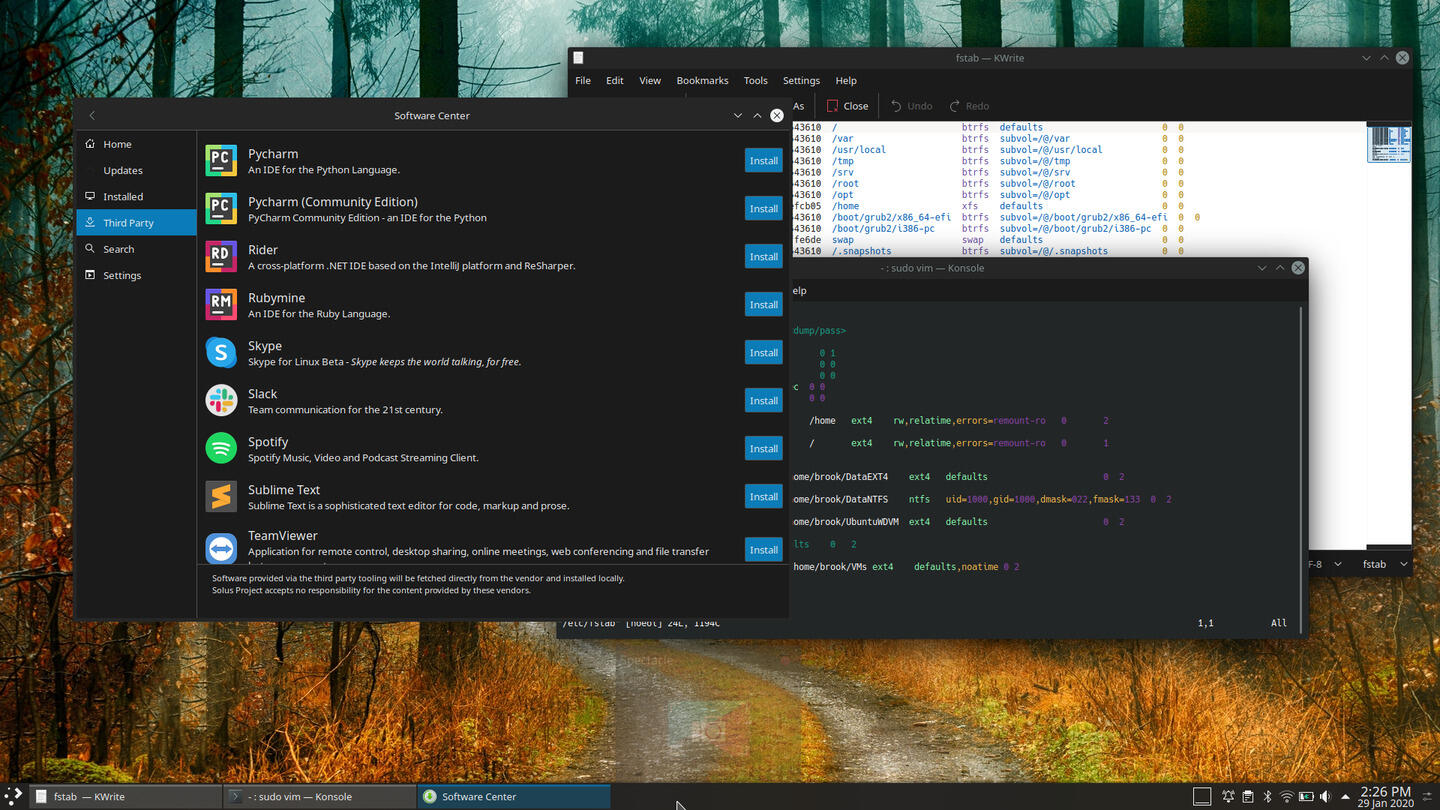Open the clipboard tray icon
Screen dimensions: 1440x810
1248,797
